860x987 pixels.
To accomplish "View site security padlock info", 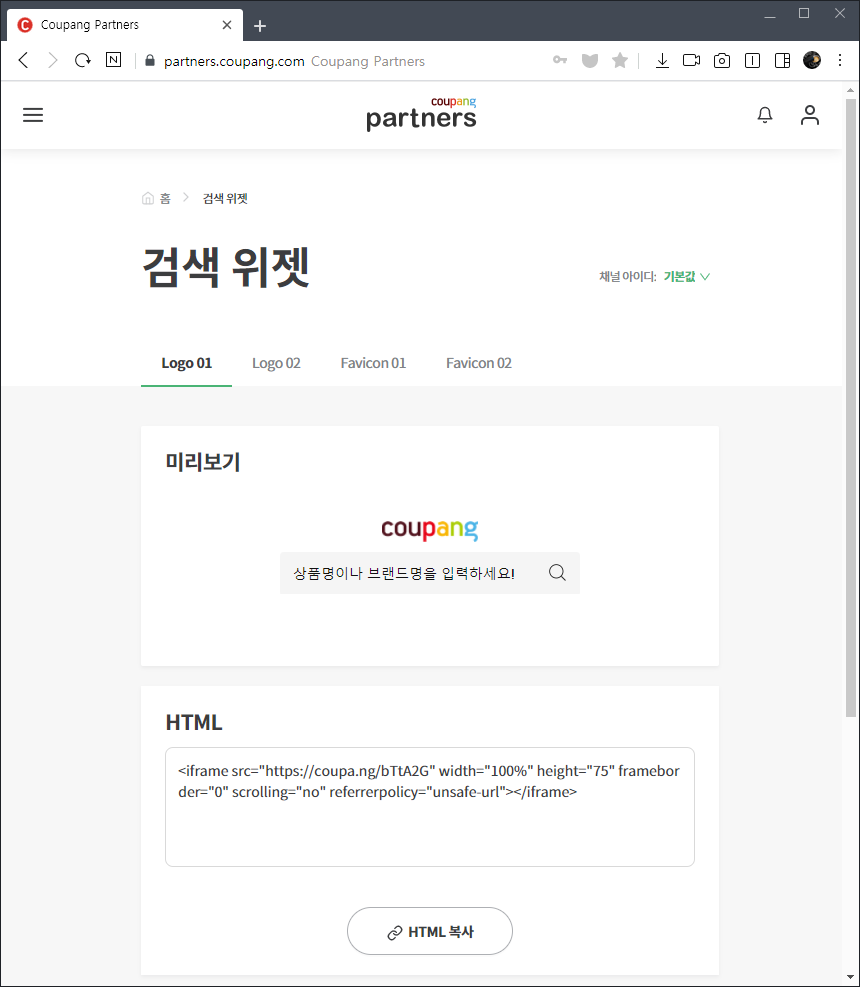I will (150, 60).
